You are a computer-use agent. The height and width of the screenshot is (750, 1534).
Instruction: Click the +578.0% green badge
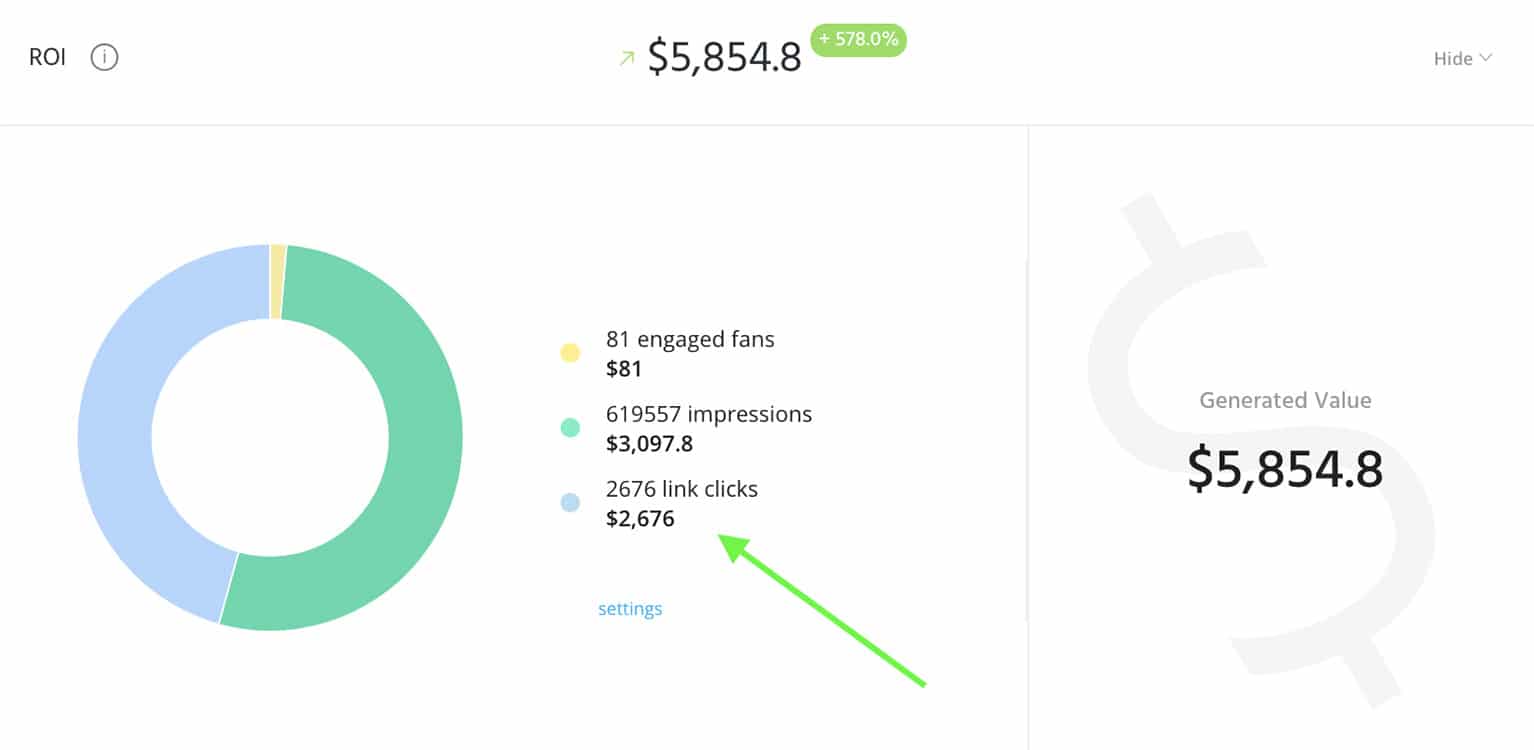pos(858,40)
